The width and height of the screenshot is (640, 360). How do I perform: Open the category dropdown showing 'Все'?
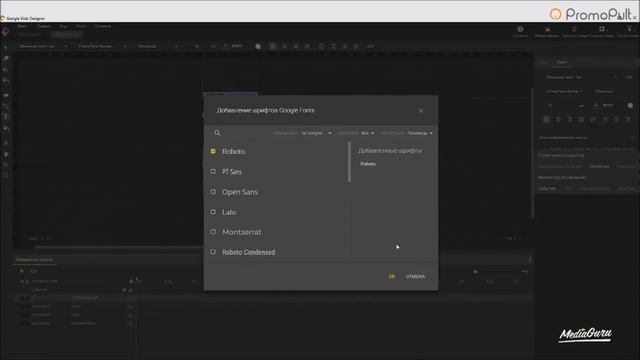367,133
